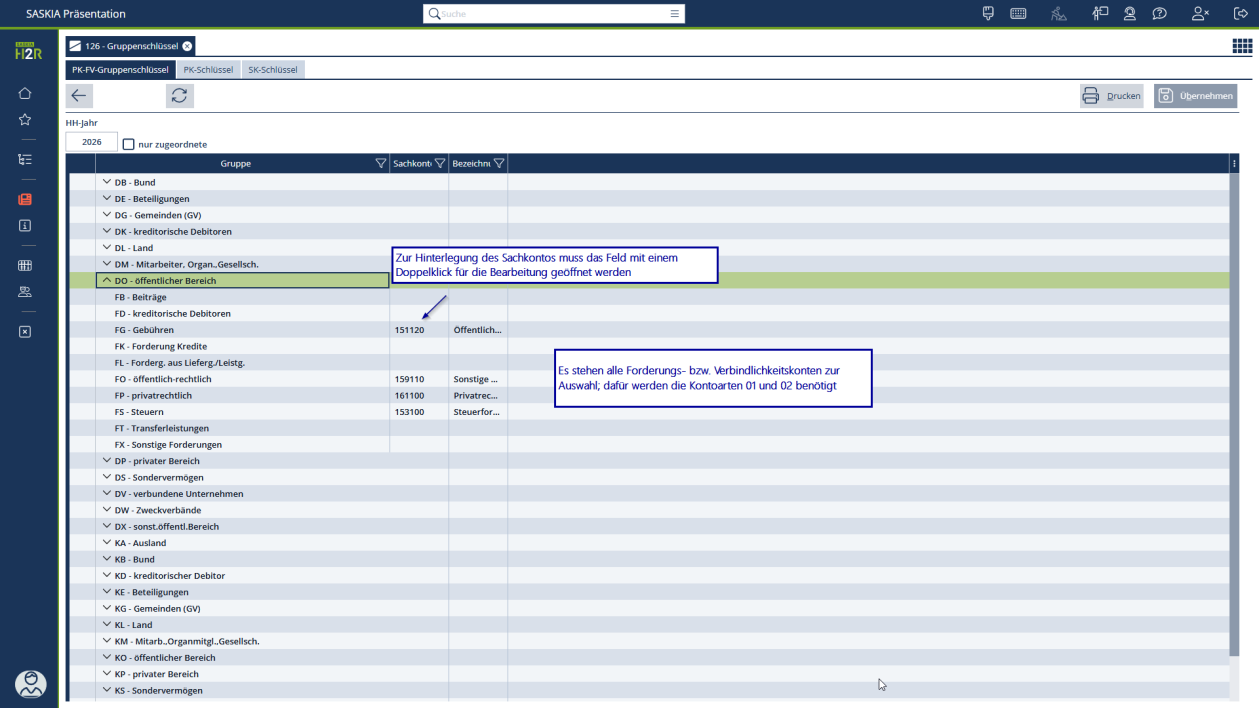
Task: Filter the Gruppe column
Action: pyautogui.click(x=380, y=164)
